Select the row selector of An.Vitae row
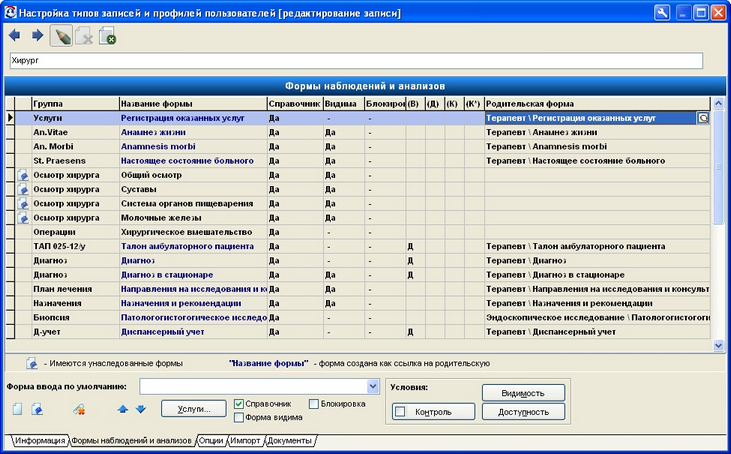Image resolution: width=731 pixels, height=454 pixels. [x=10, y=132]
